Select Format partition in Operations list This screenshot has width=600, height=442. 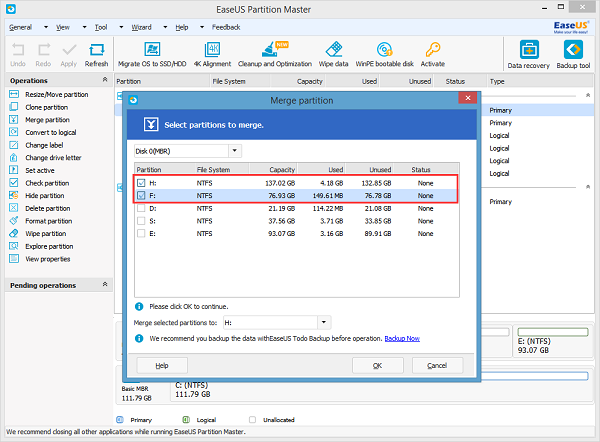pos(48,220)
